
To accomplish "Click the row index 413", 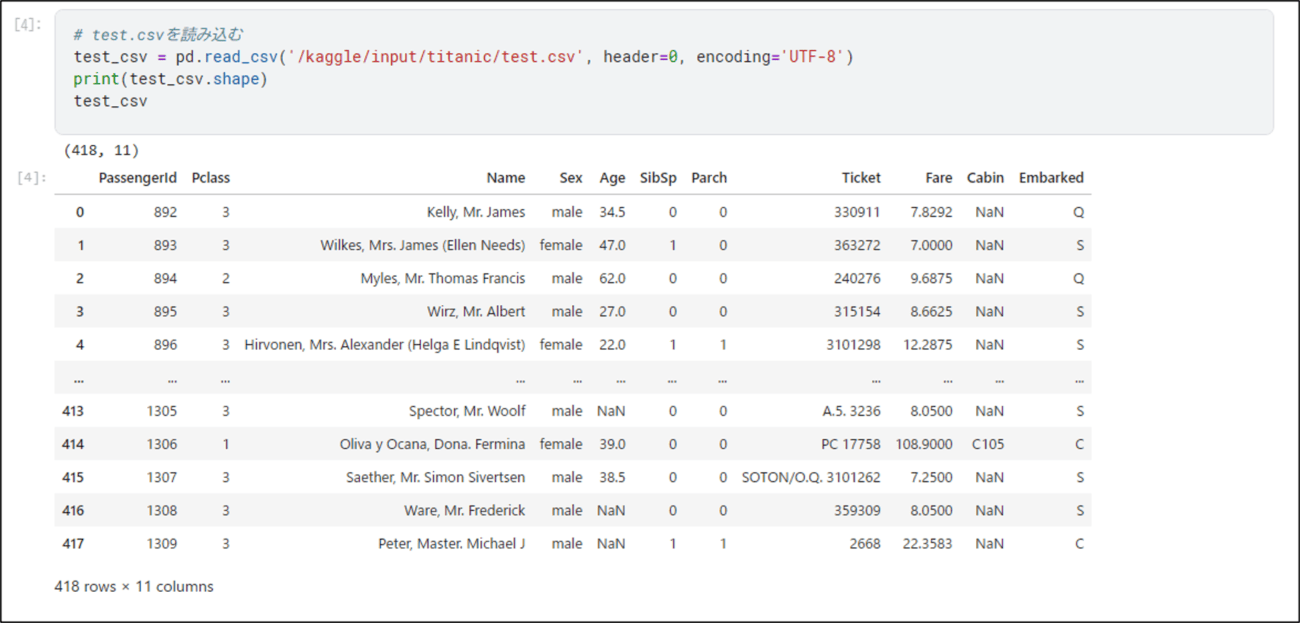I will 73,411.
